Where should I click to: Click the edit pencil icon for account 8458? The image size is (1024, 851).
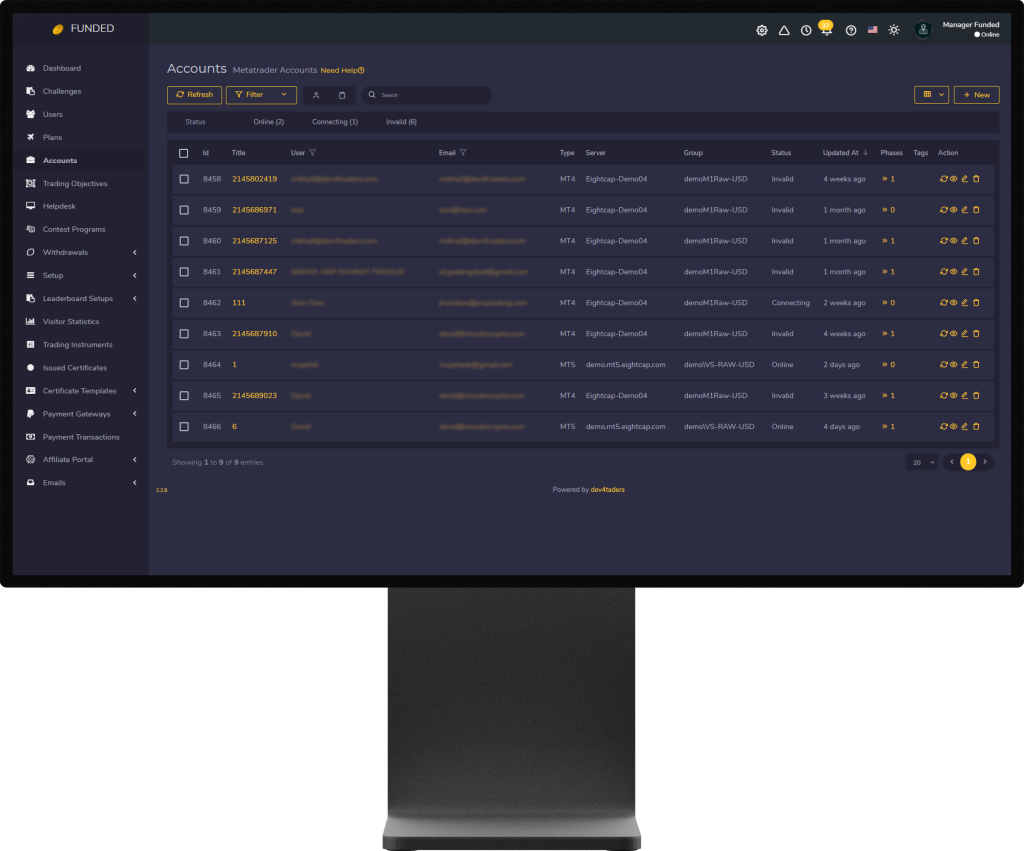pyautogui.click(x=965, y=179)
